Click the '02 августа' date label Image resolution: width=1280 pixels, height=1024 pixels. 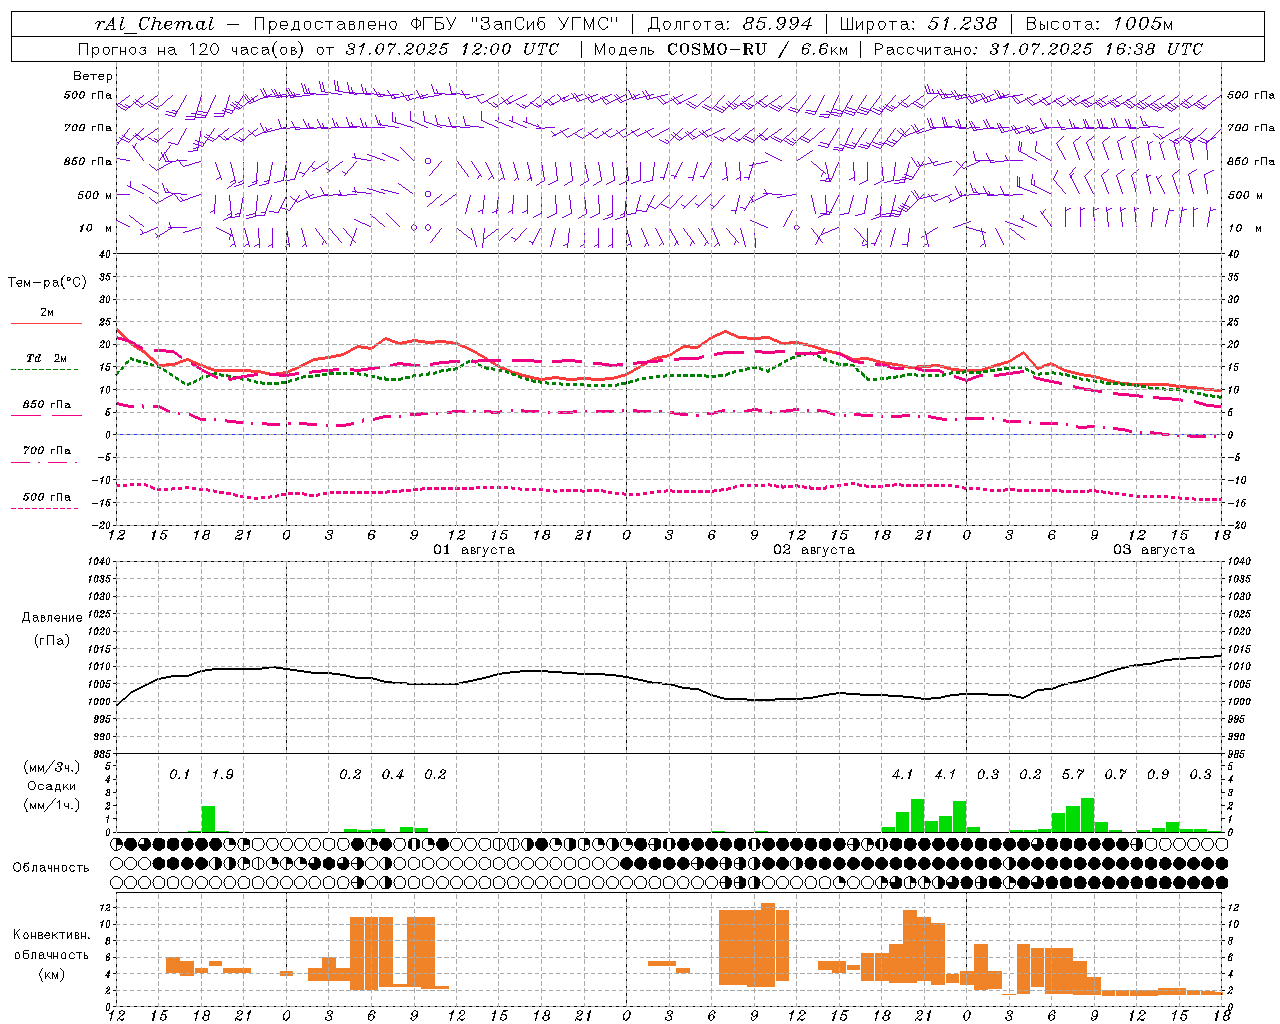click(814, 550)
